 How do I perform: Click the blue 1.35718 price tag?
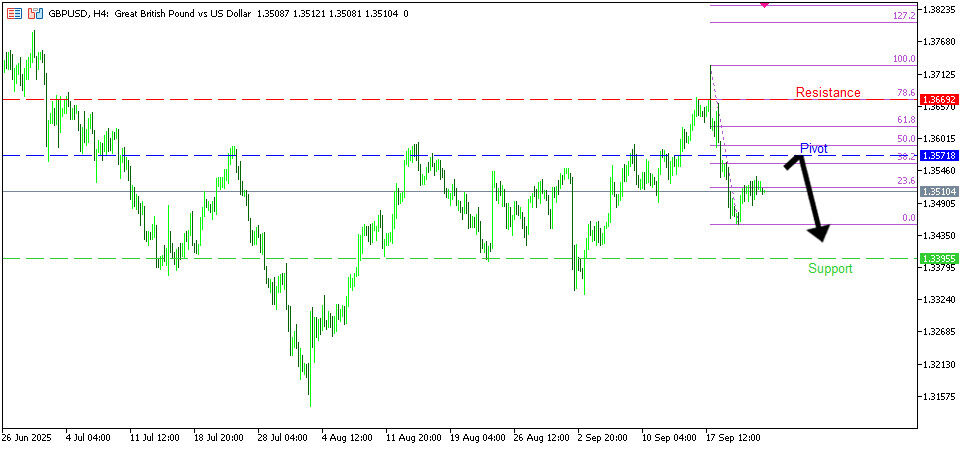pyautogui.click(x=939, y=156)
